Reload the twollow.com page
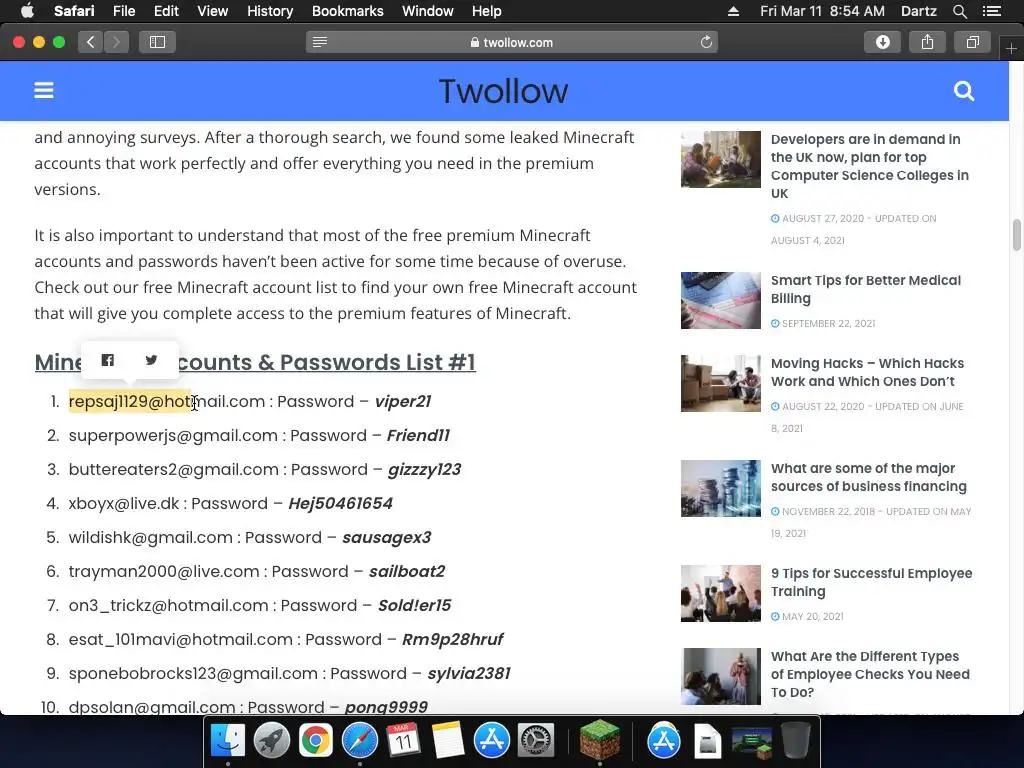 click(x=706, y=42)
